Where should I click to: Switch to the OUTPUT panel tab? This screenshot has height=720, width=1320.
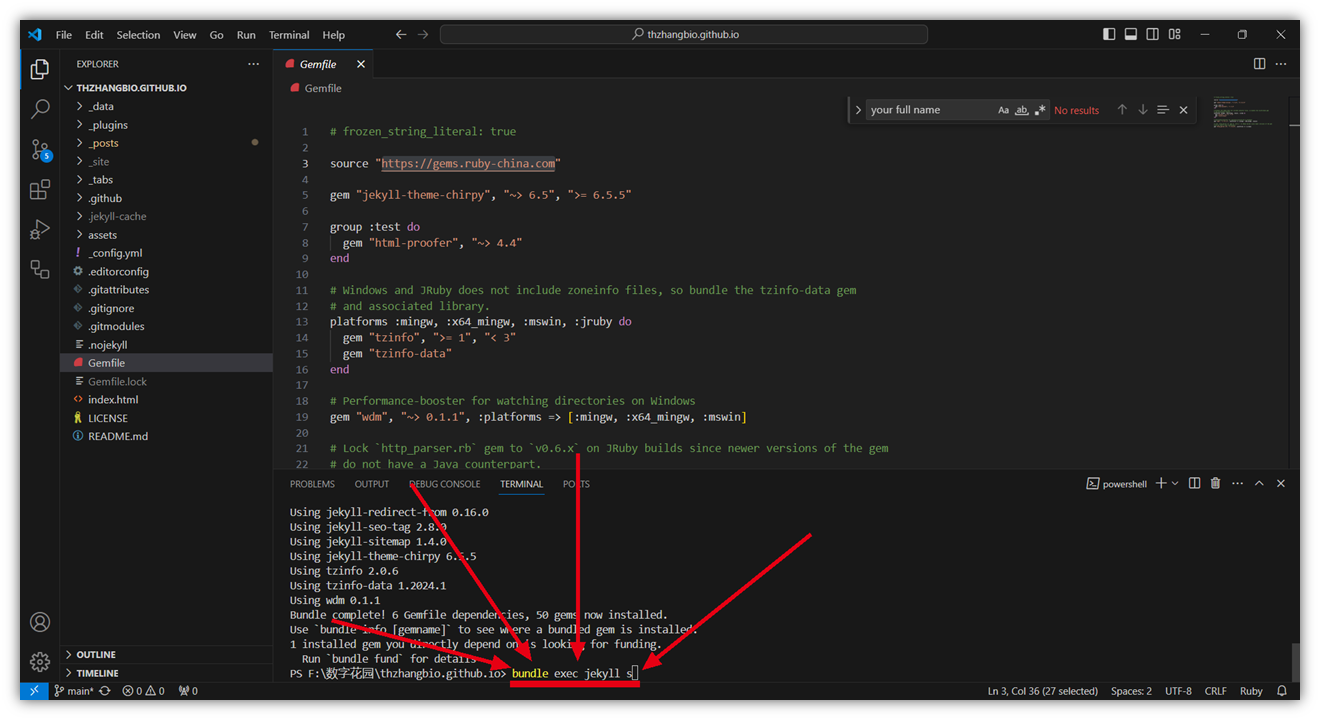[372, 484]
